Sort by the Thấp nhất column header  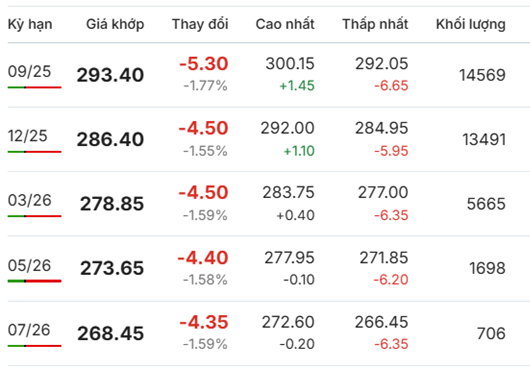(x=375, y=24)
